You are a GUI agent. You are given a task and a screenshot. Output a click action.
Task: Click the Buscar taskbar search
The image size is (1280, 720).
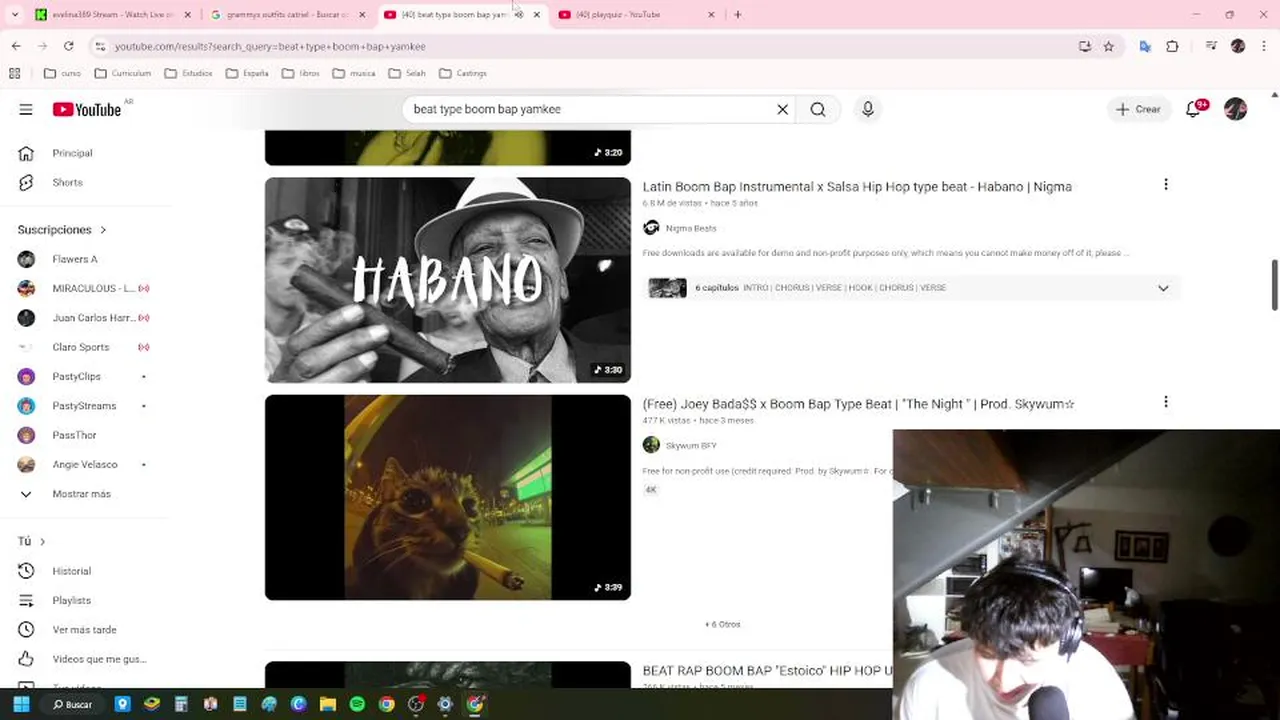[72, 704]
